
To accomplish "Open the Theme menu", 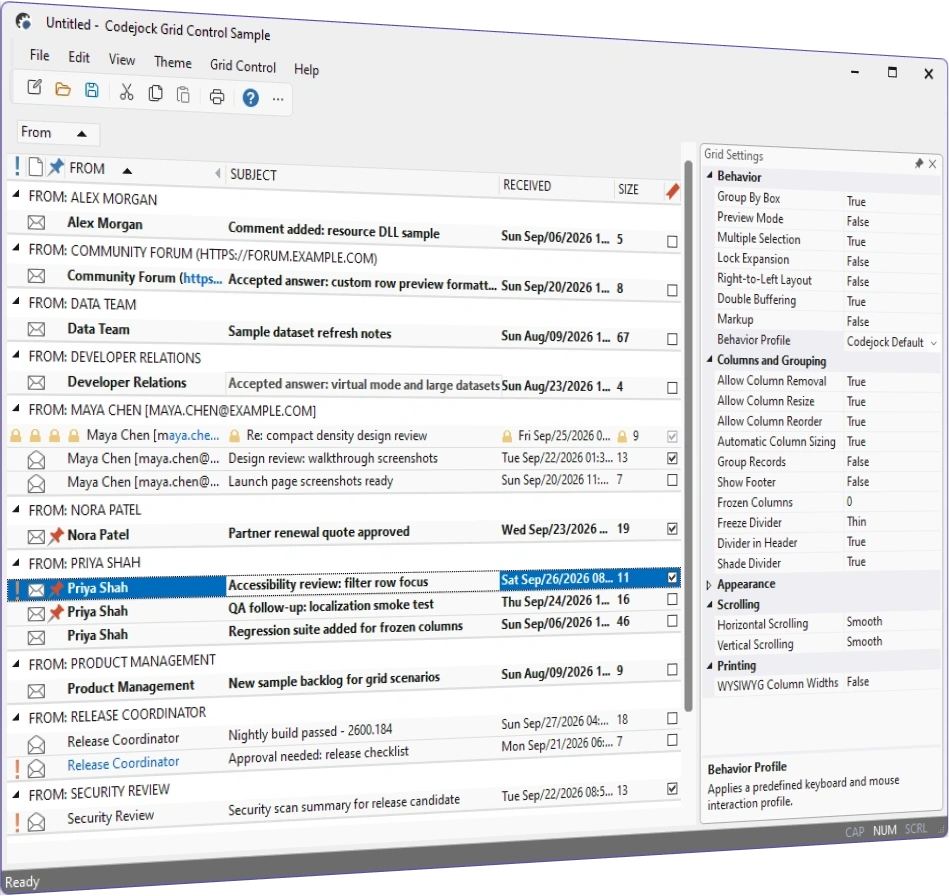I will point(172,62).
